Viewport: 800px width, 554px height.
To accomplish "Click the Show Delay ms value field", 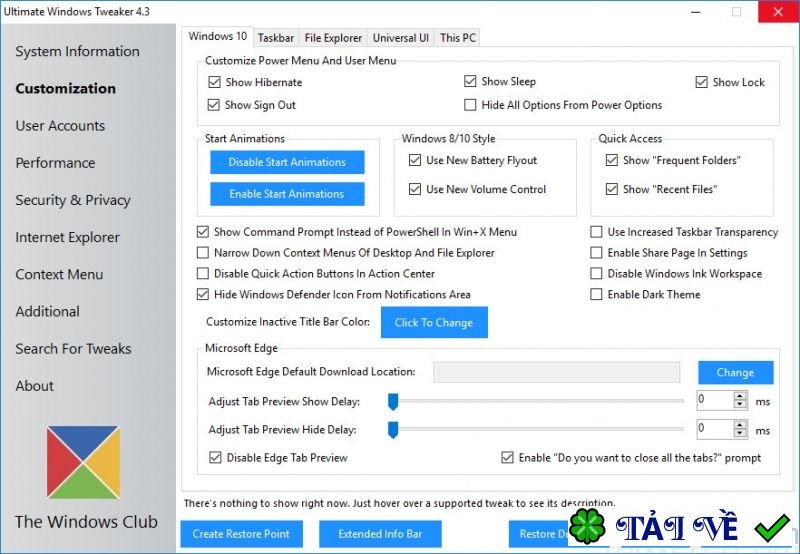I will 715,400.
